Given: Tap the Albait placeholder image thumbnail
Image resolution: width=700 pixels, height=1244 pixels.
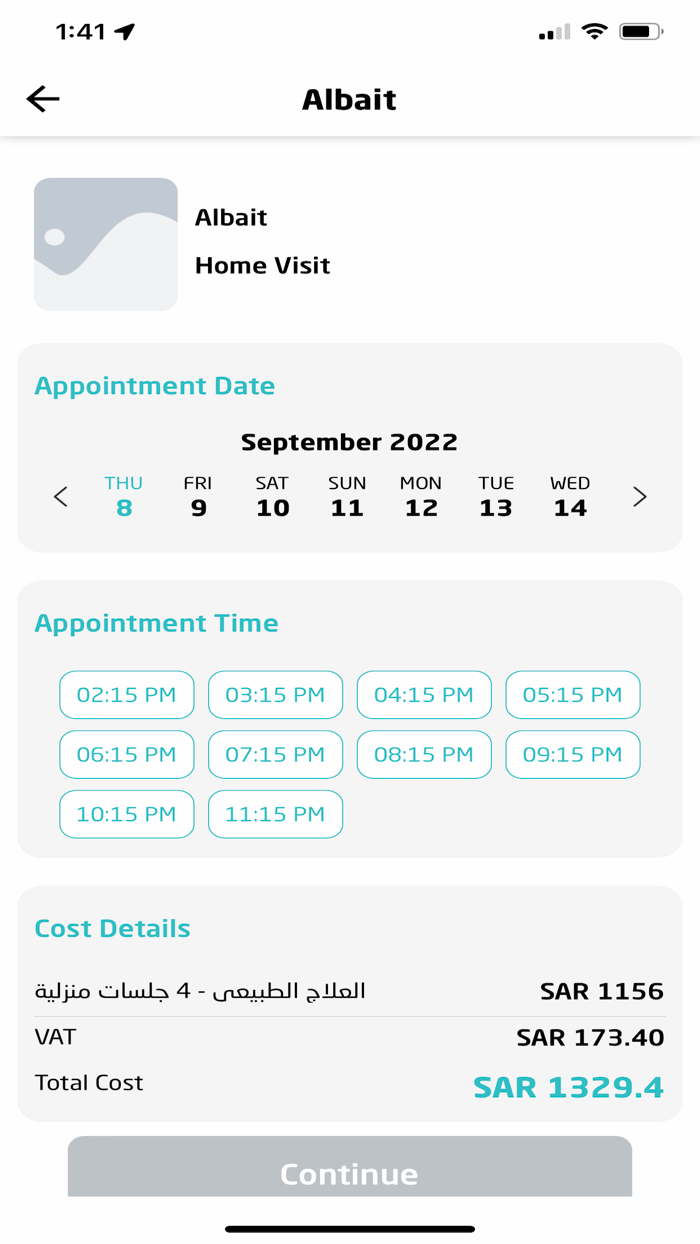Looking at the screenshot, I should (106, 244).
